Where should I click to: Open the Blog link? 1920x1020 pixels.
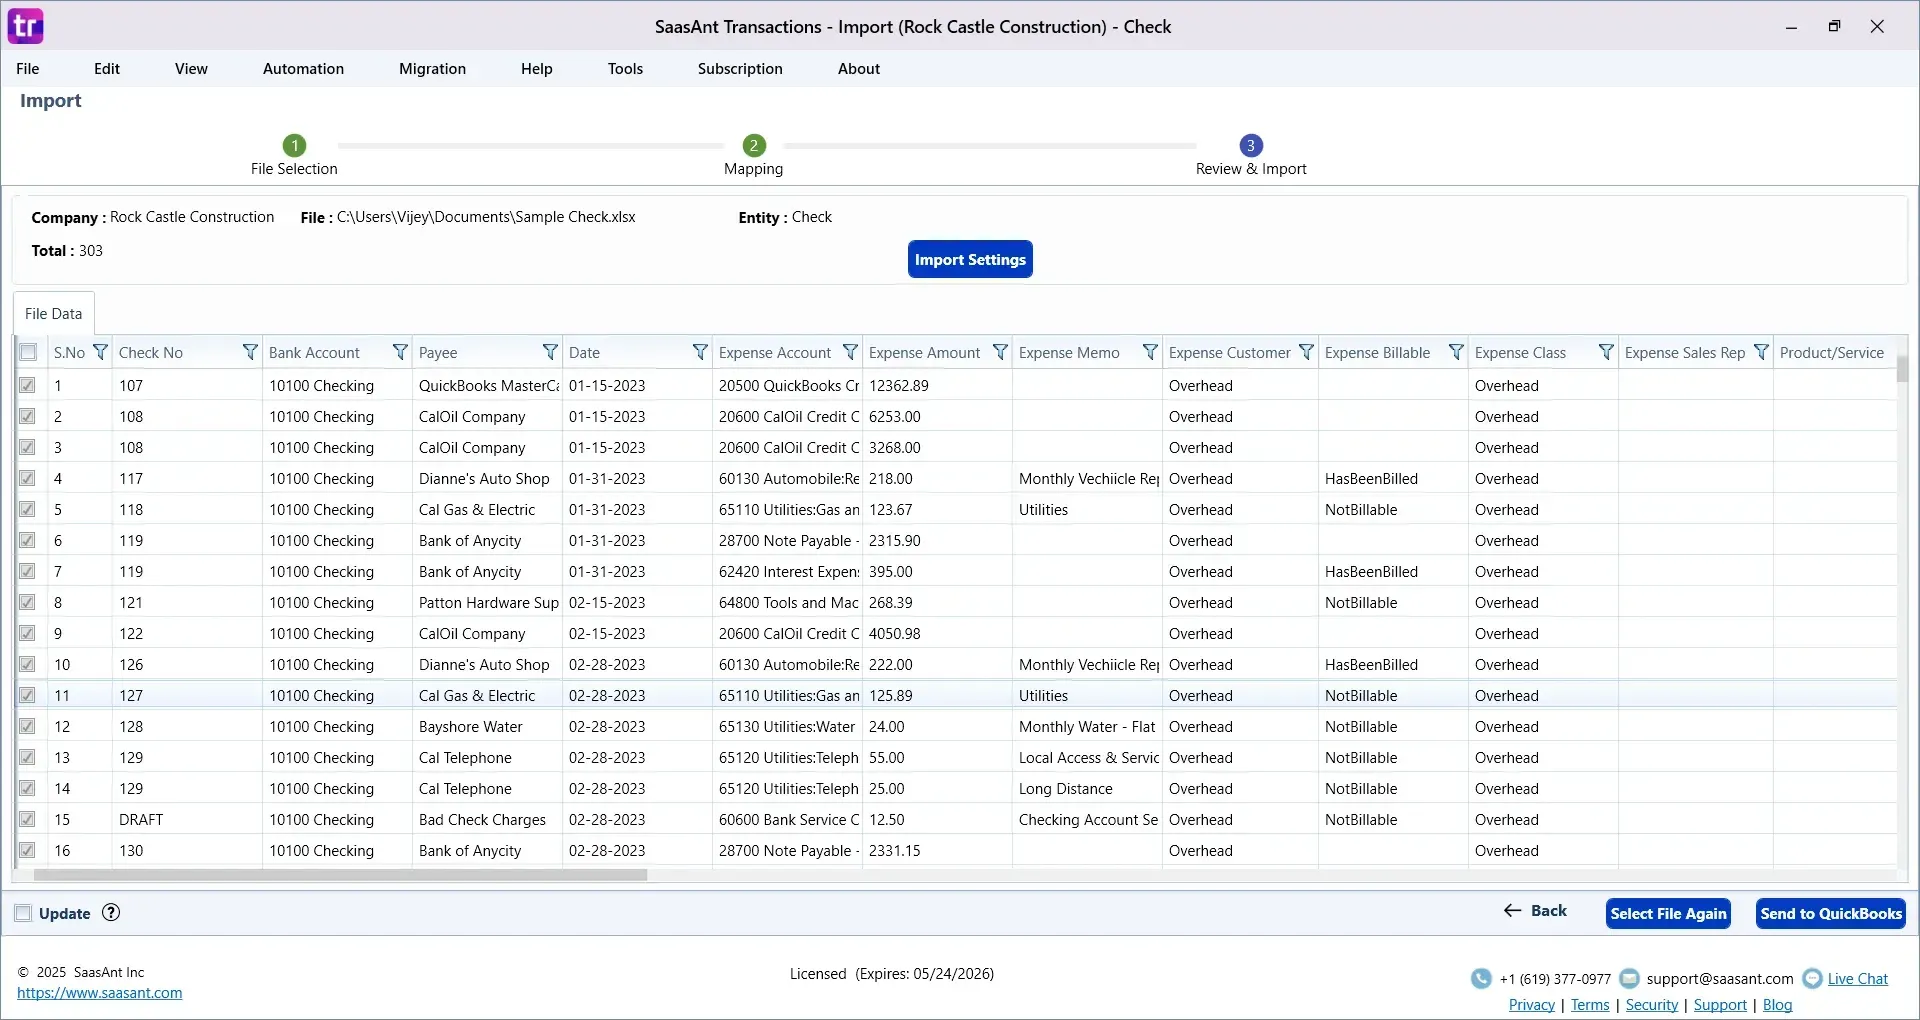(x=1777, y=1005)
